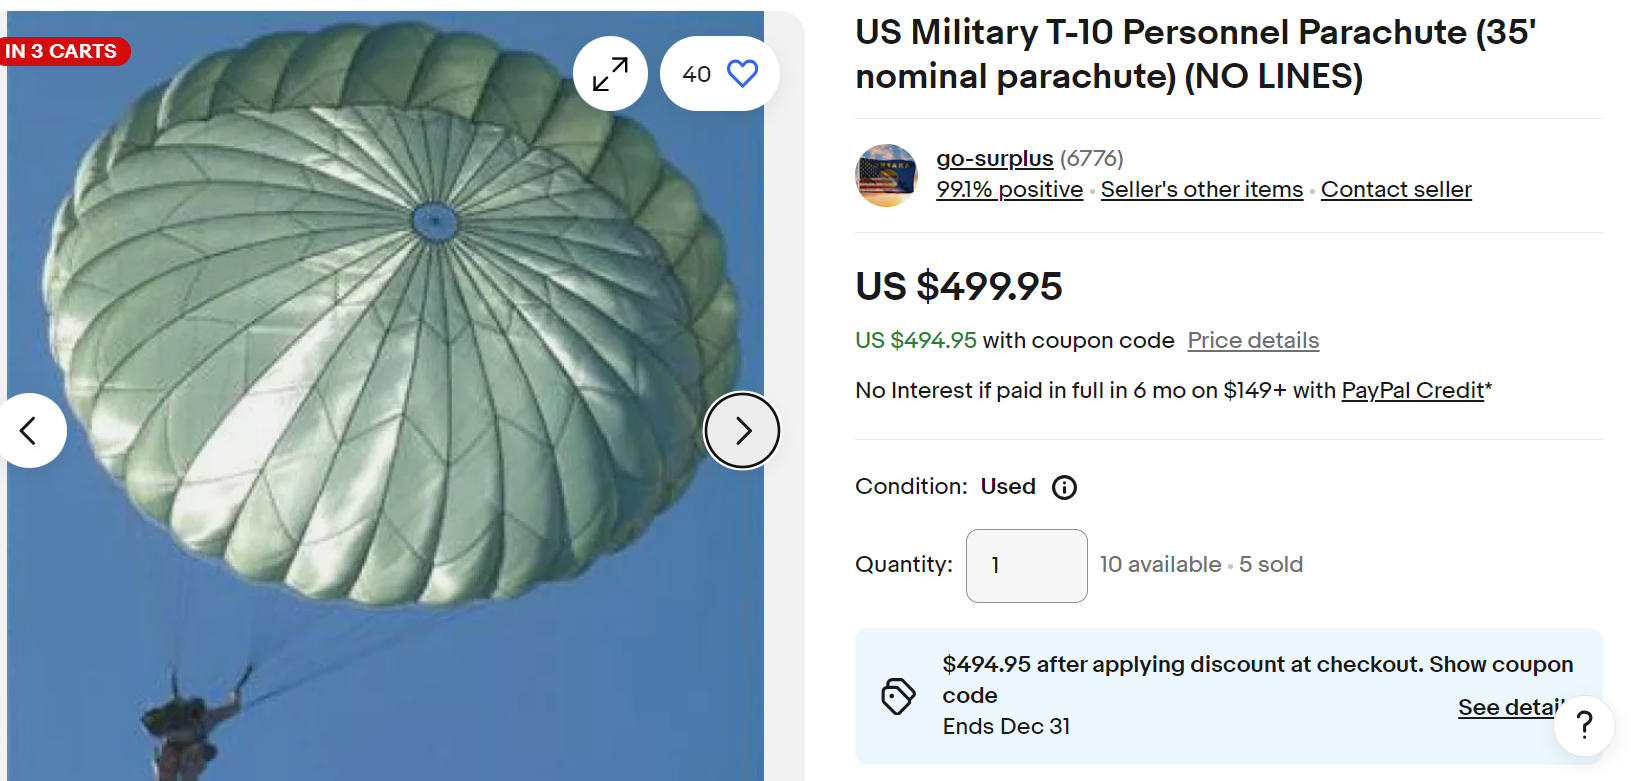Open the go-surplus seller profile link
1631x781 pixels.
pyautogui.click(x=994, y=158)
